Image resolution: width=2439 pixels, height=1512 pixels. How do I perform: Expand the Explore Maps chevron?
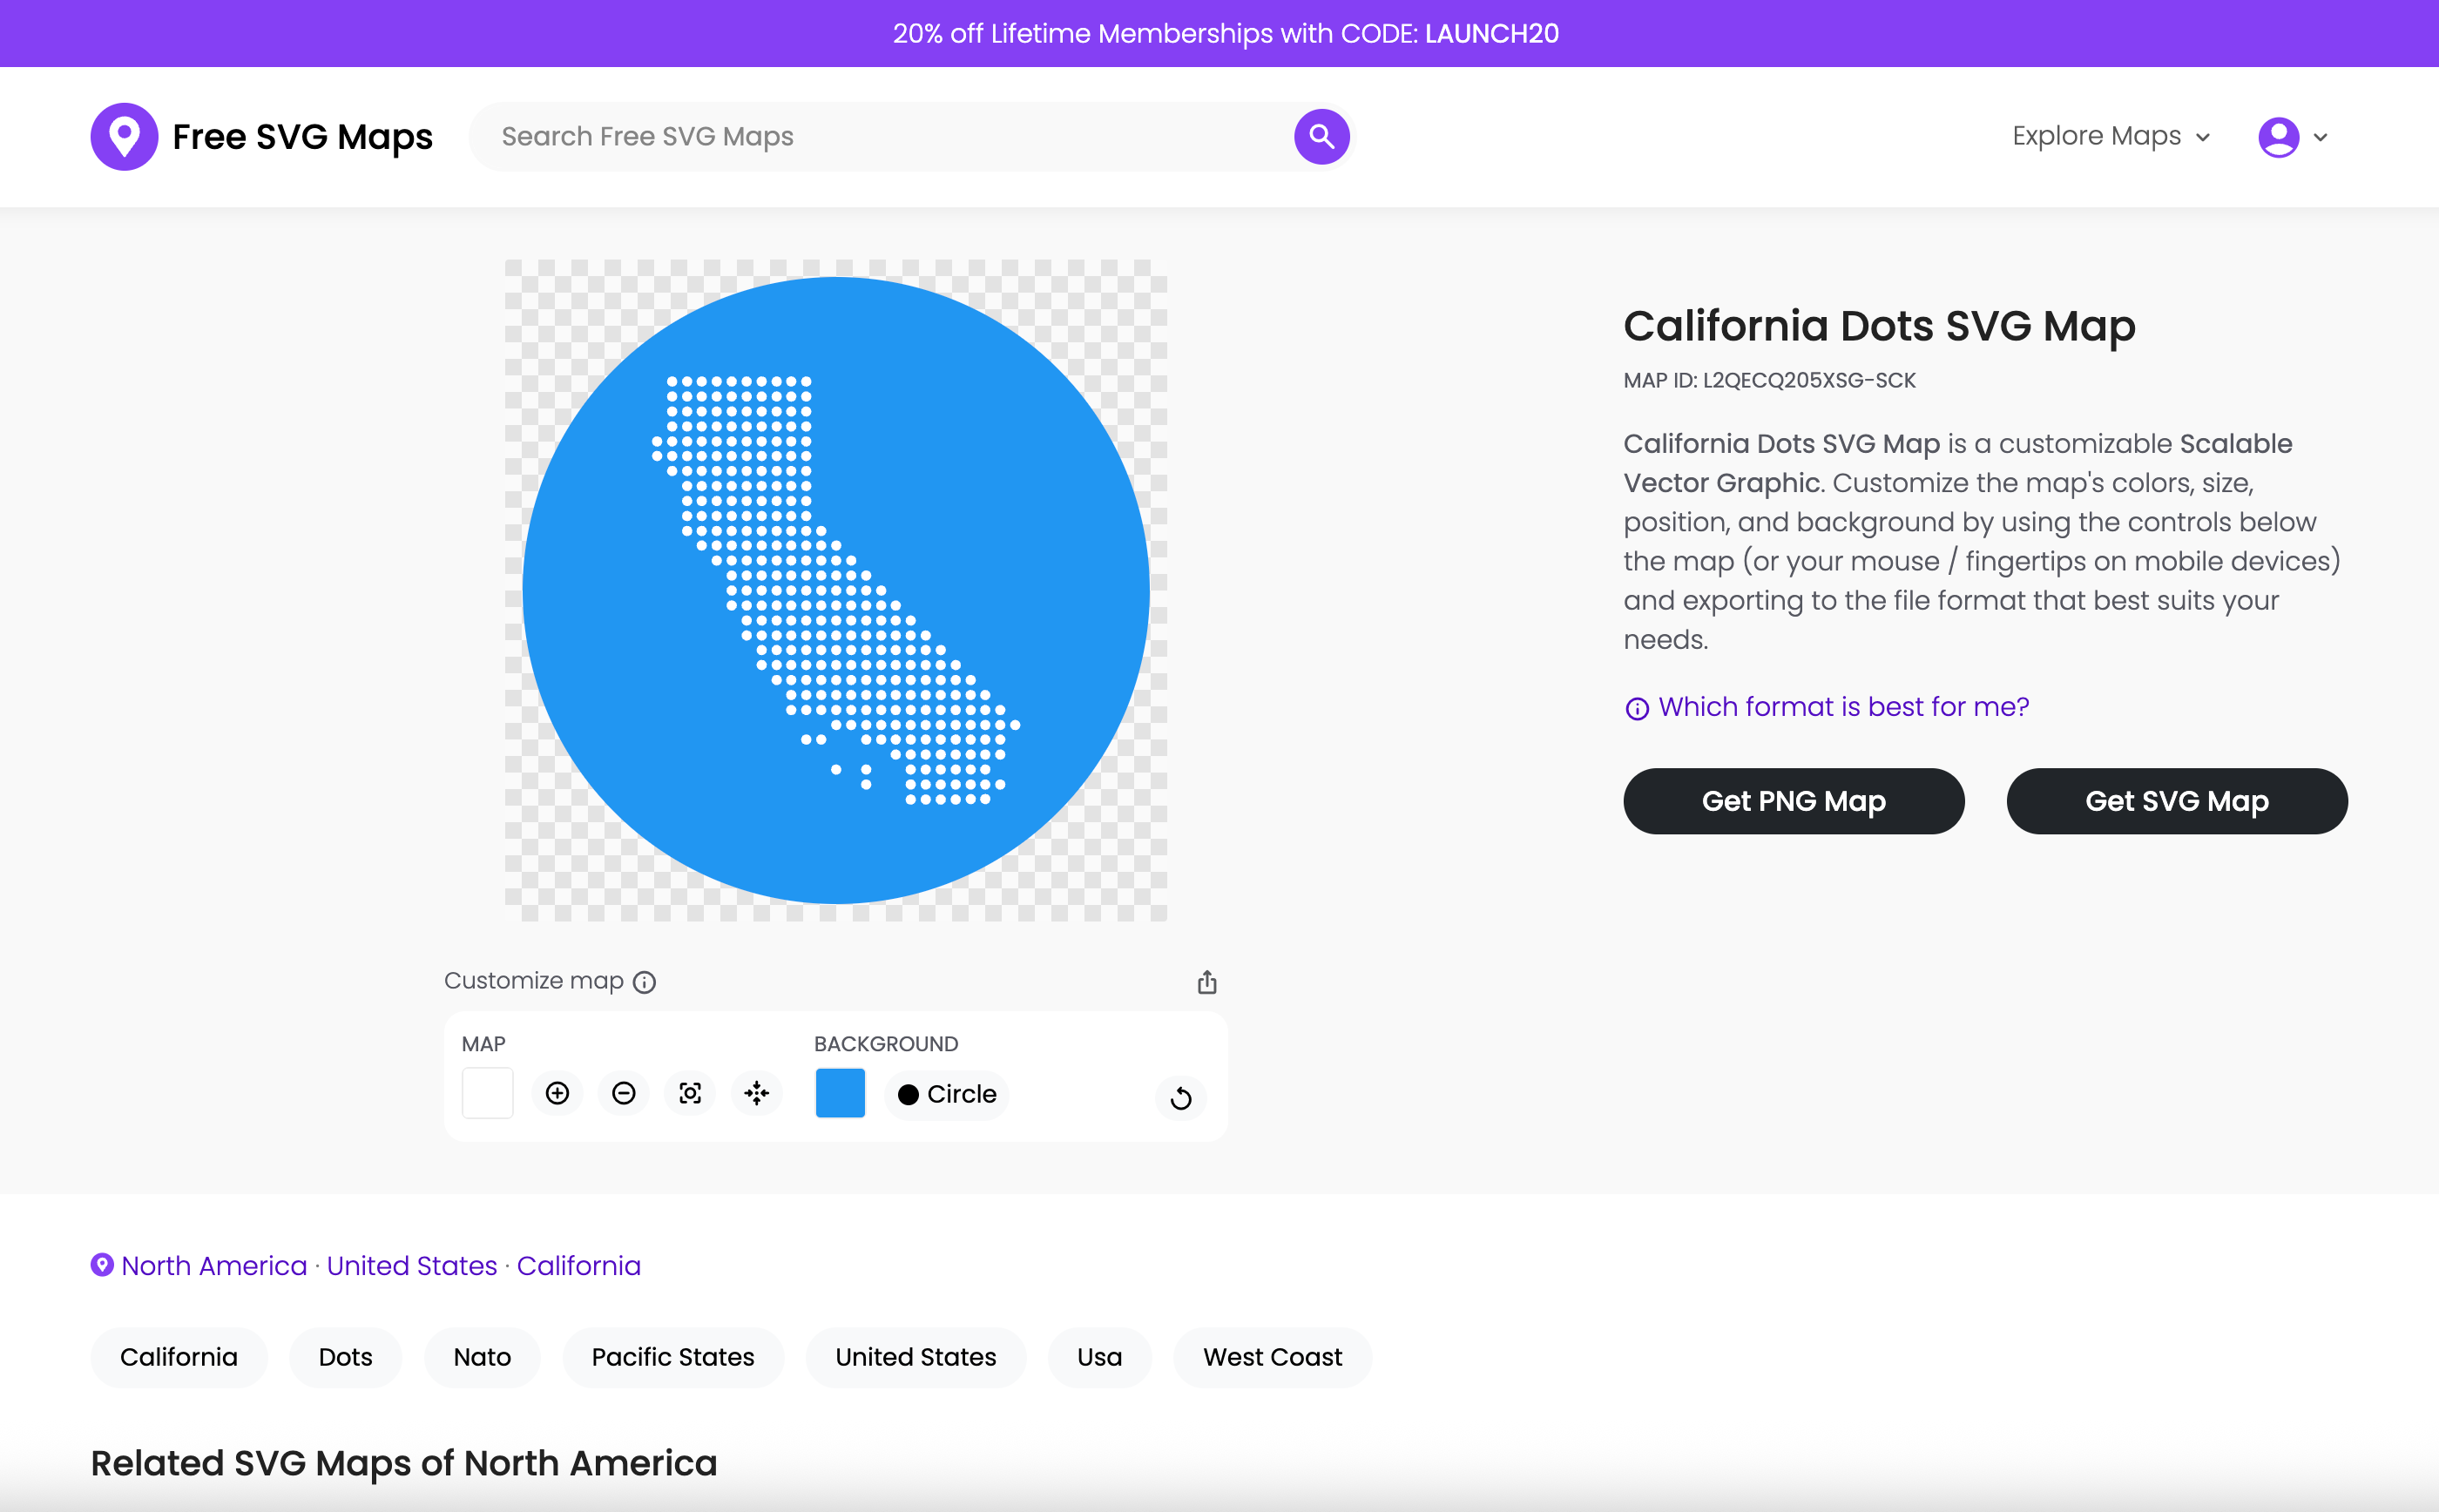(x=2201, y=138)
